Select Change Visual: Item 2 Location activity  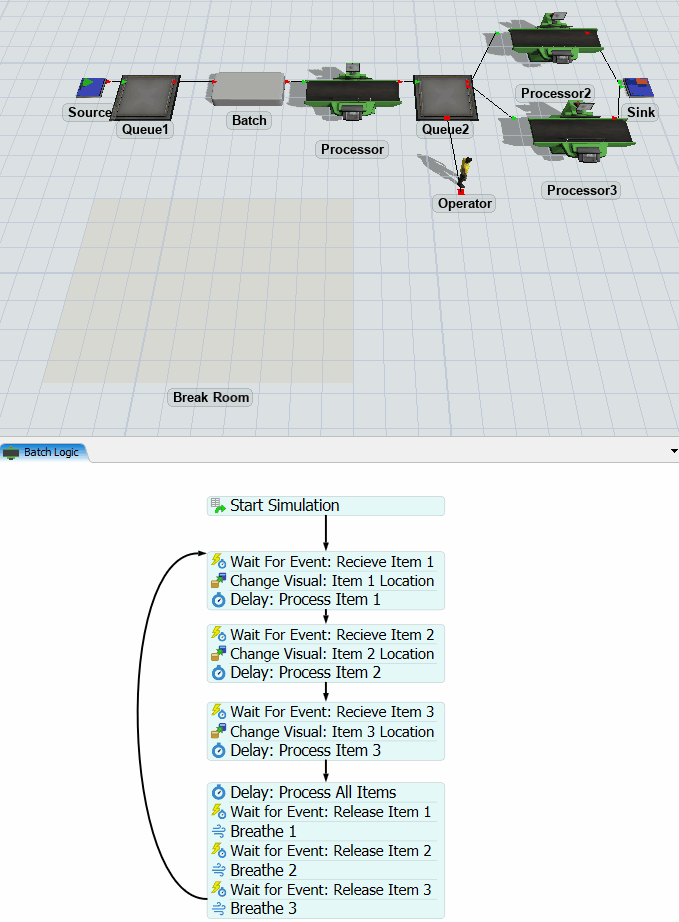coord(331,654)
